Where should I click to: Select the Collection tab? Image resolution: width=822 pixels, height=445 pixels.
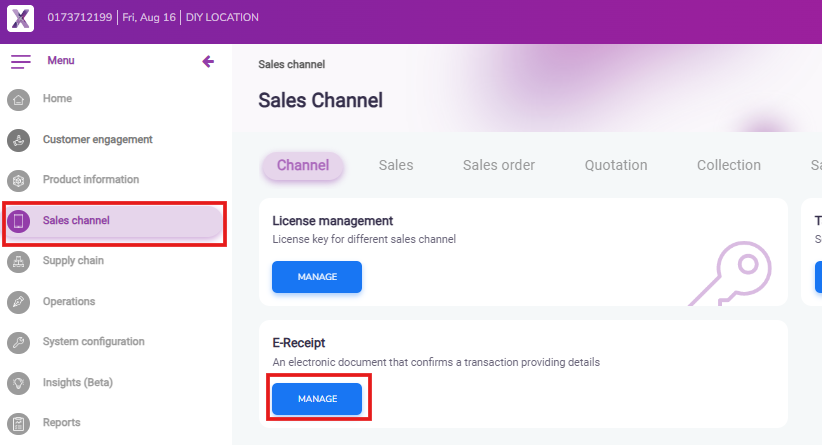[729, 166]
